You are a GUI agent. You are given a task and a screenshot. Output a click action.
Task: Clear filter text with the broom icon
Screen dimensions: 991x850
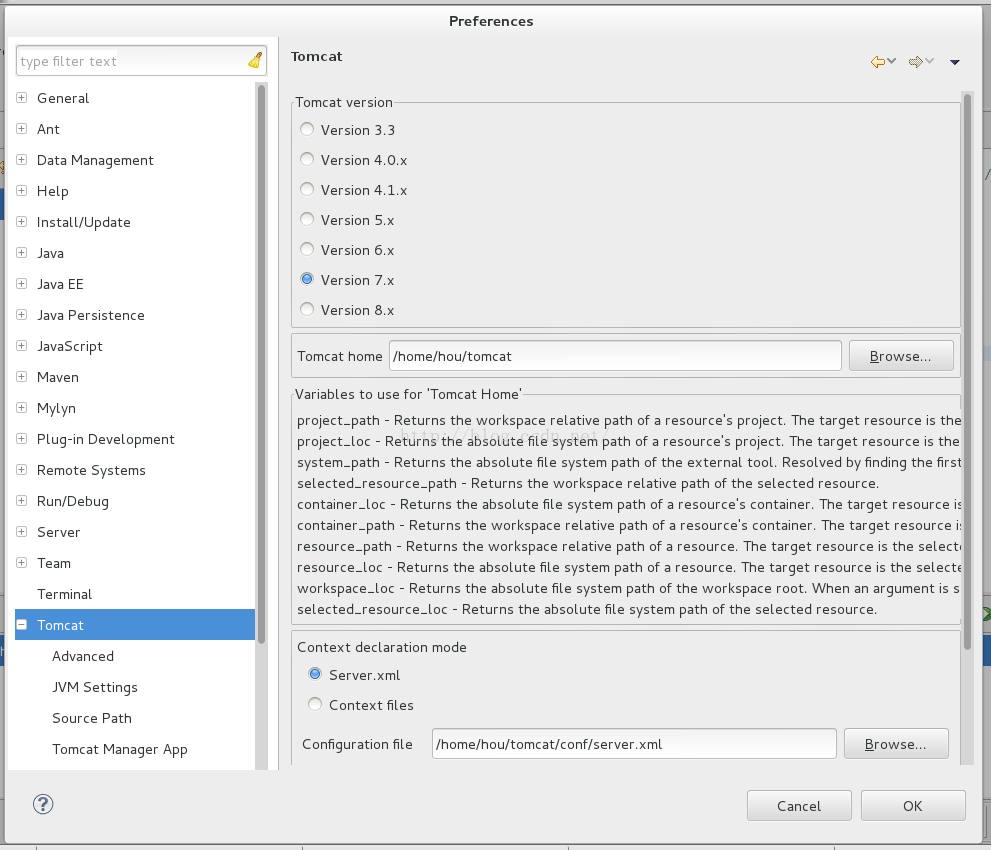[x=255, y=61]
